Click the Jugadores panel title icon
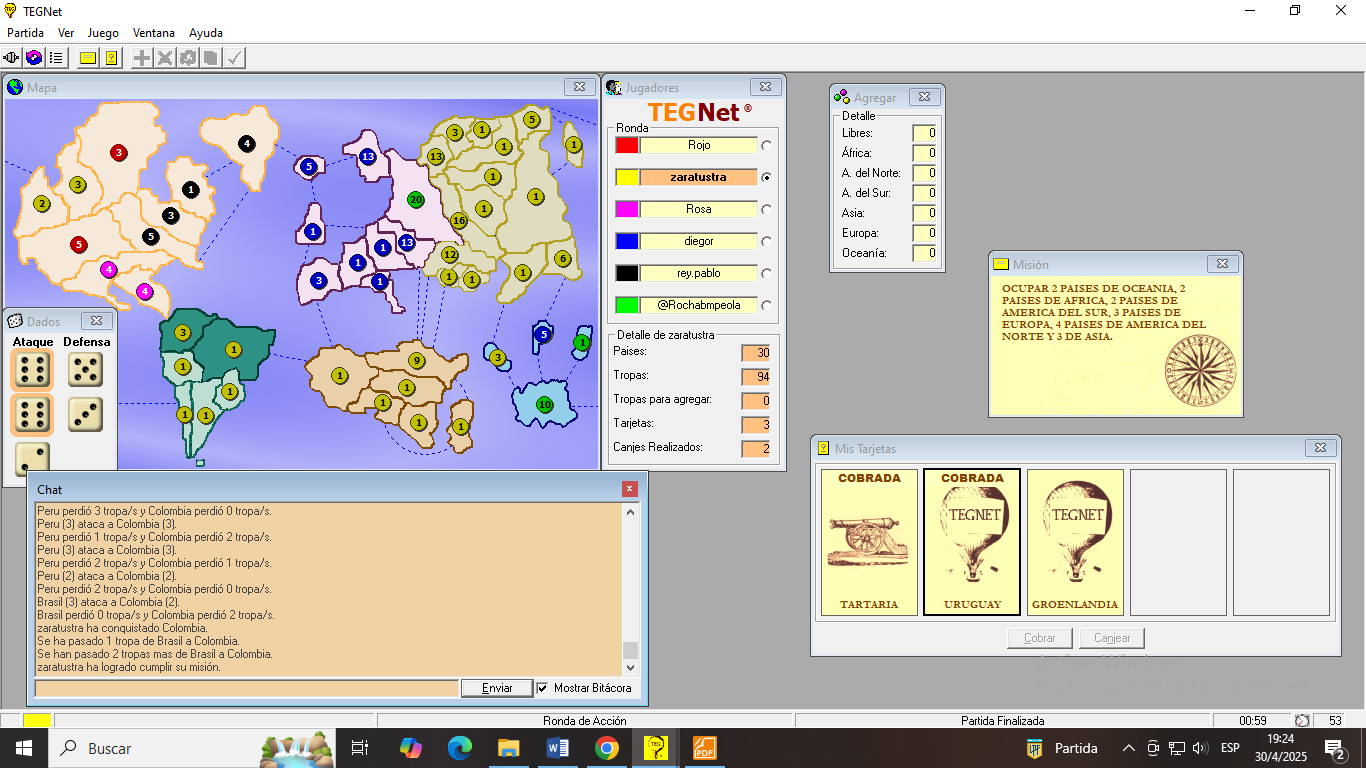 click(x=614, y=87)
